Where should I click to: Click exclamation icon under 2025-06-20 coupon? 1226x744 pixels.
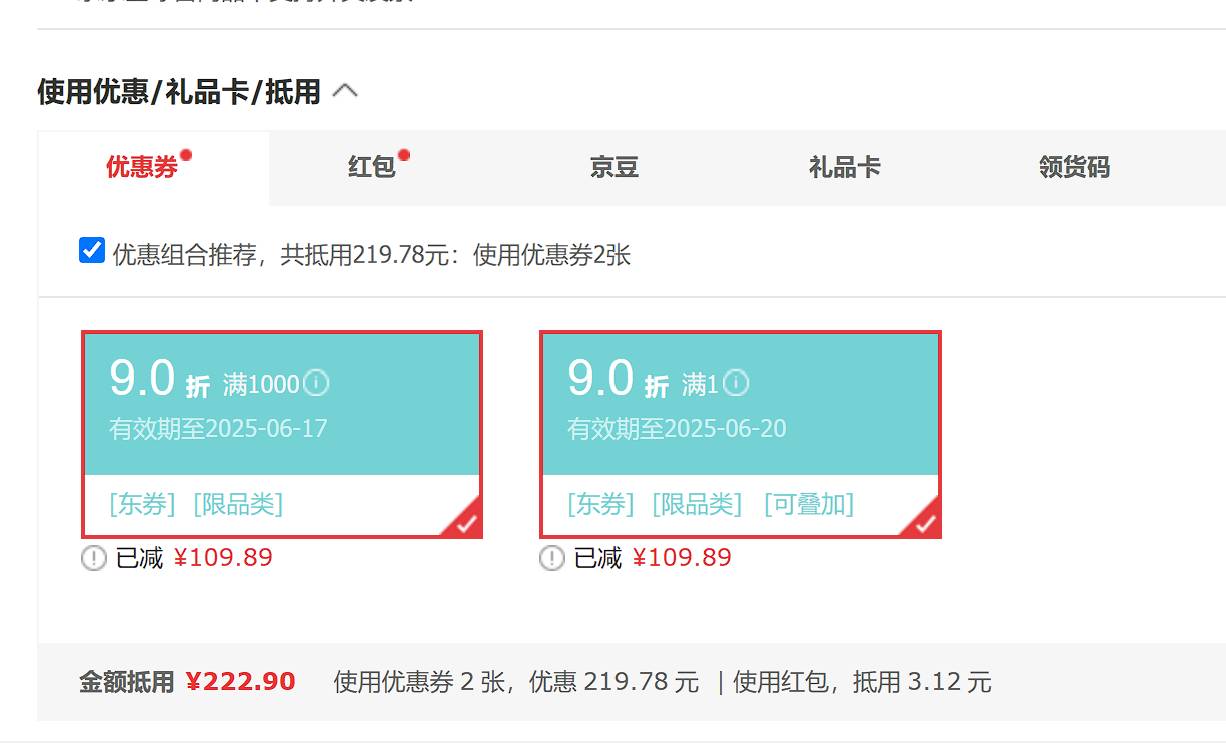coord(552,558)
